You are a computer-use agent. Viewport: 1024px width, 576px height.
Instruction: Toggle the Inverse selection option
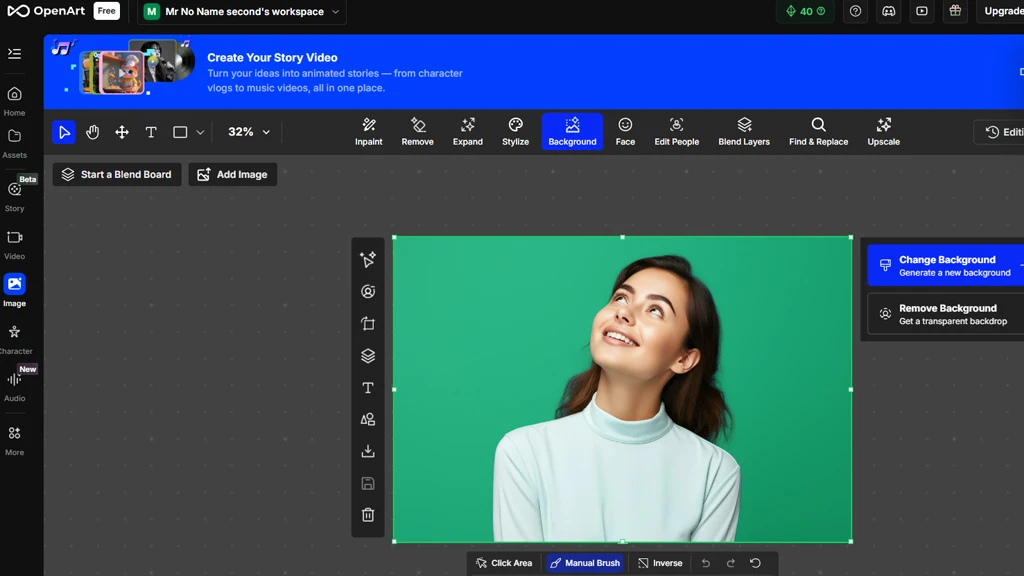[660, 563]
